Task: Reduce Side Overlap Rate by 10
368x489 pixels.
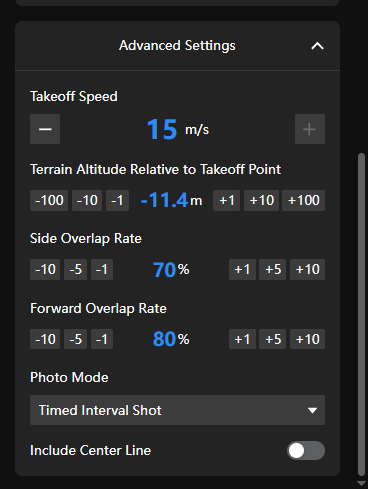Action: pos(45,269)
